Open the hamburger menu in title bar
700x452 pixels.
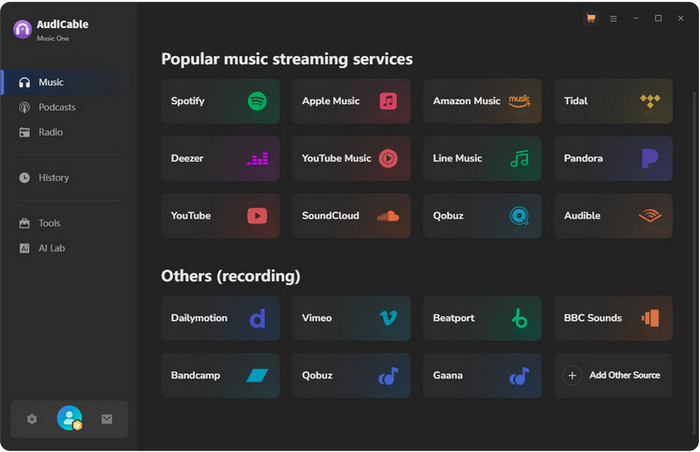pos(613,19)
